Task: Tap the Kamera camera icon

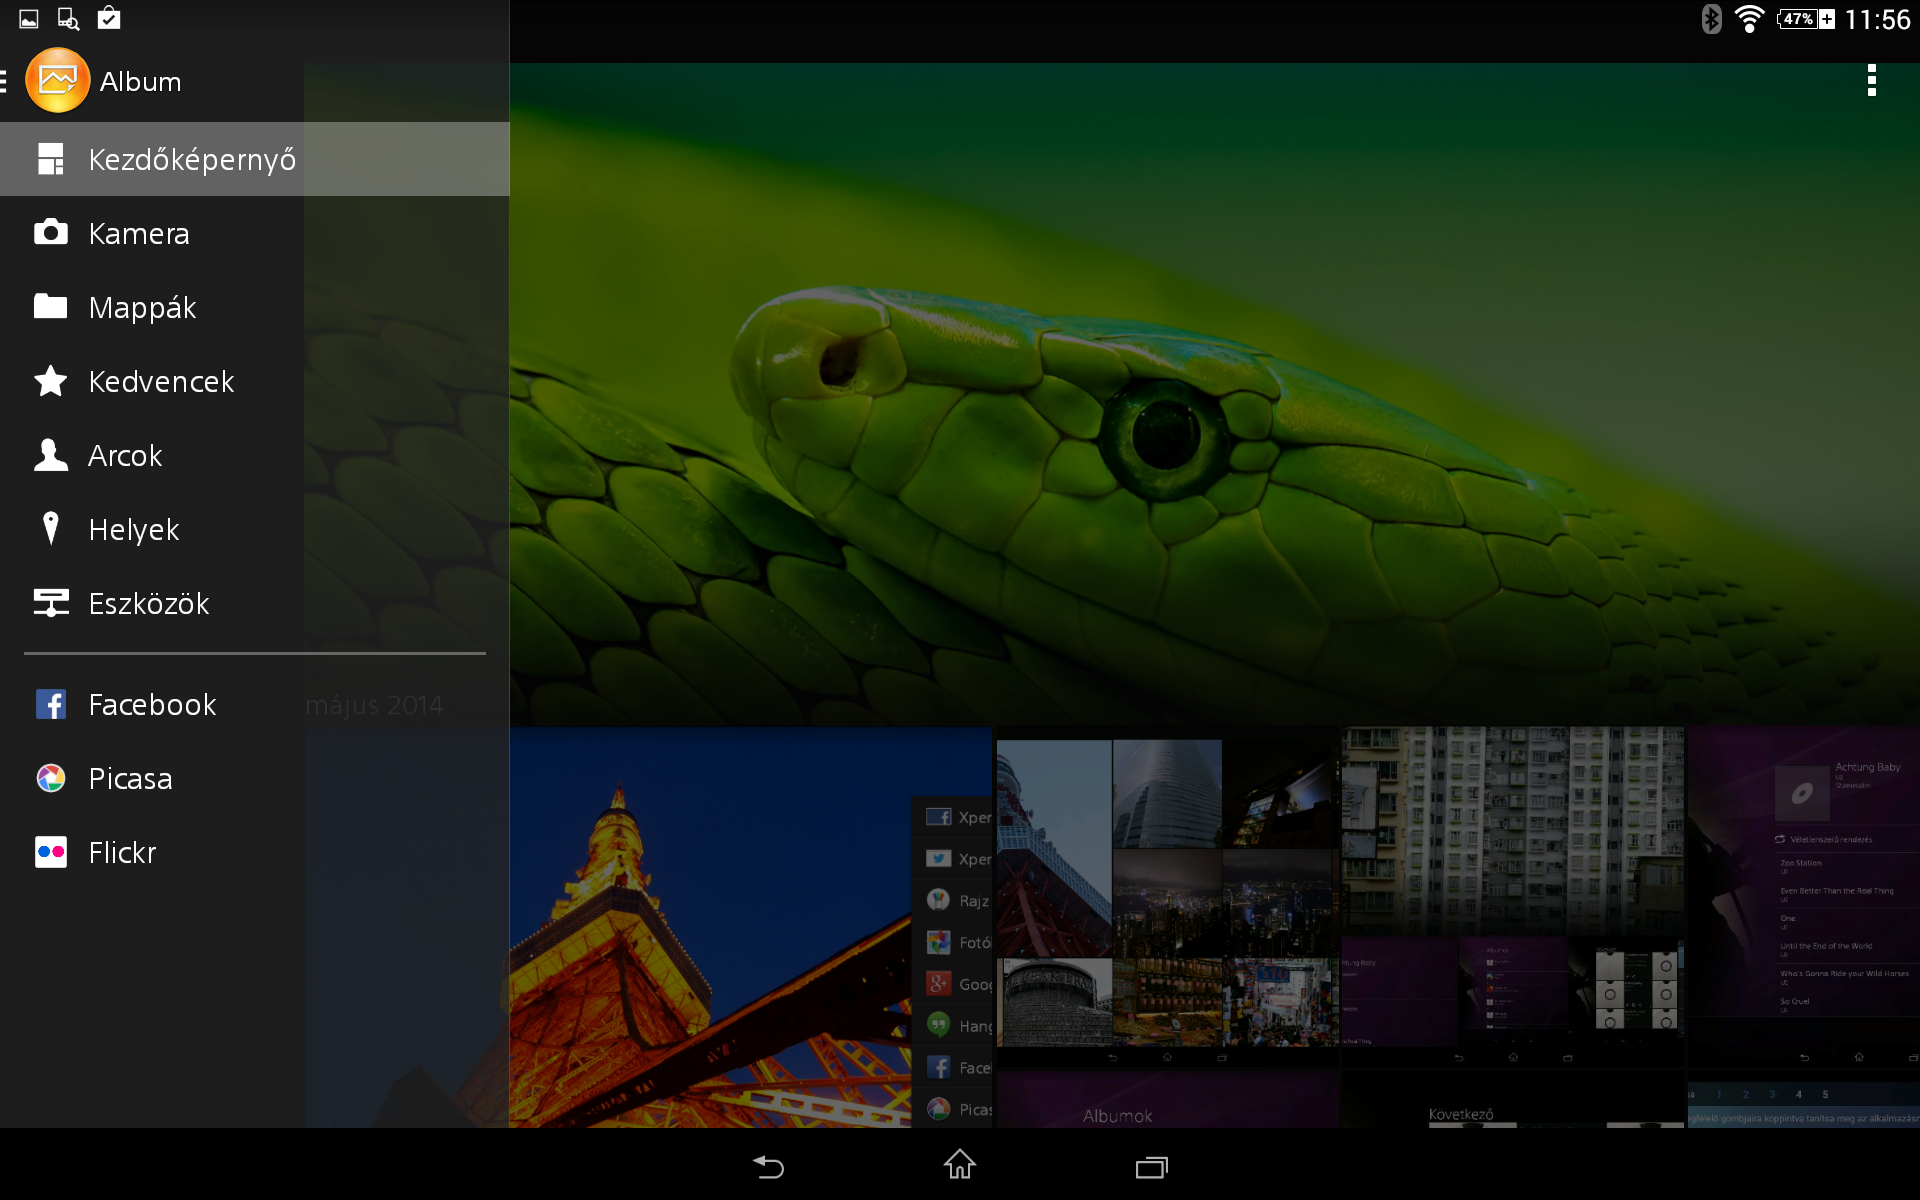Action: tap(51, 232)
